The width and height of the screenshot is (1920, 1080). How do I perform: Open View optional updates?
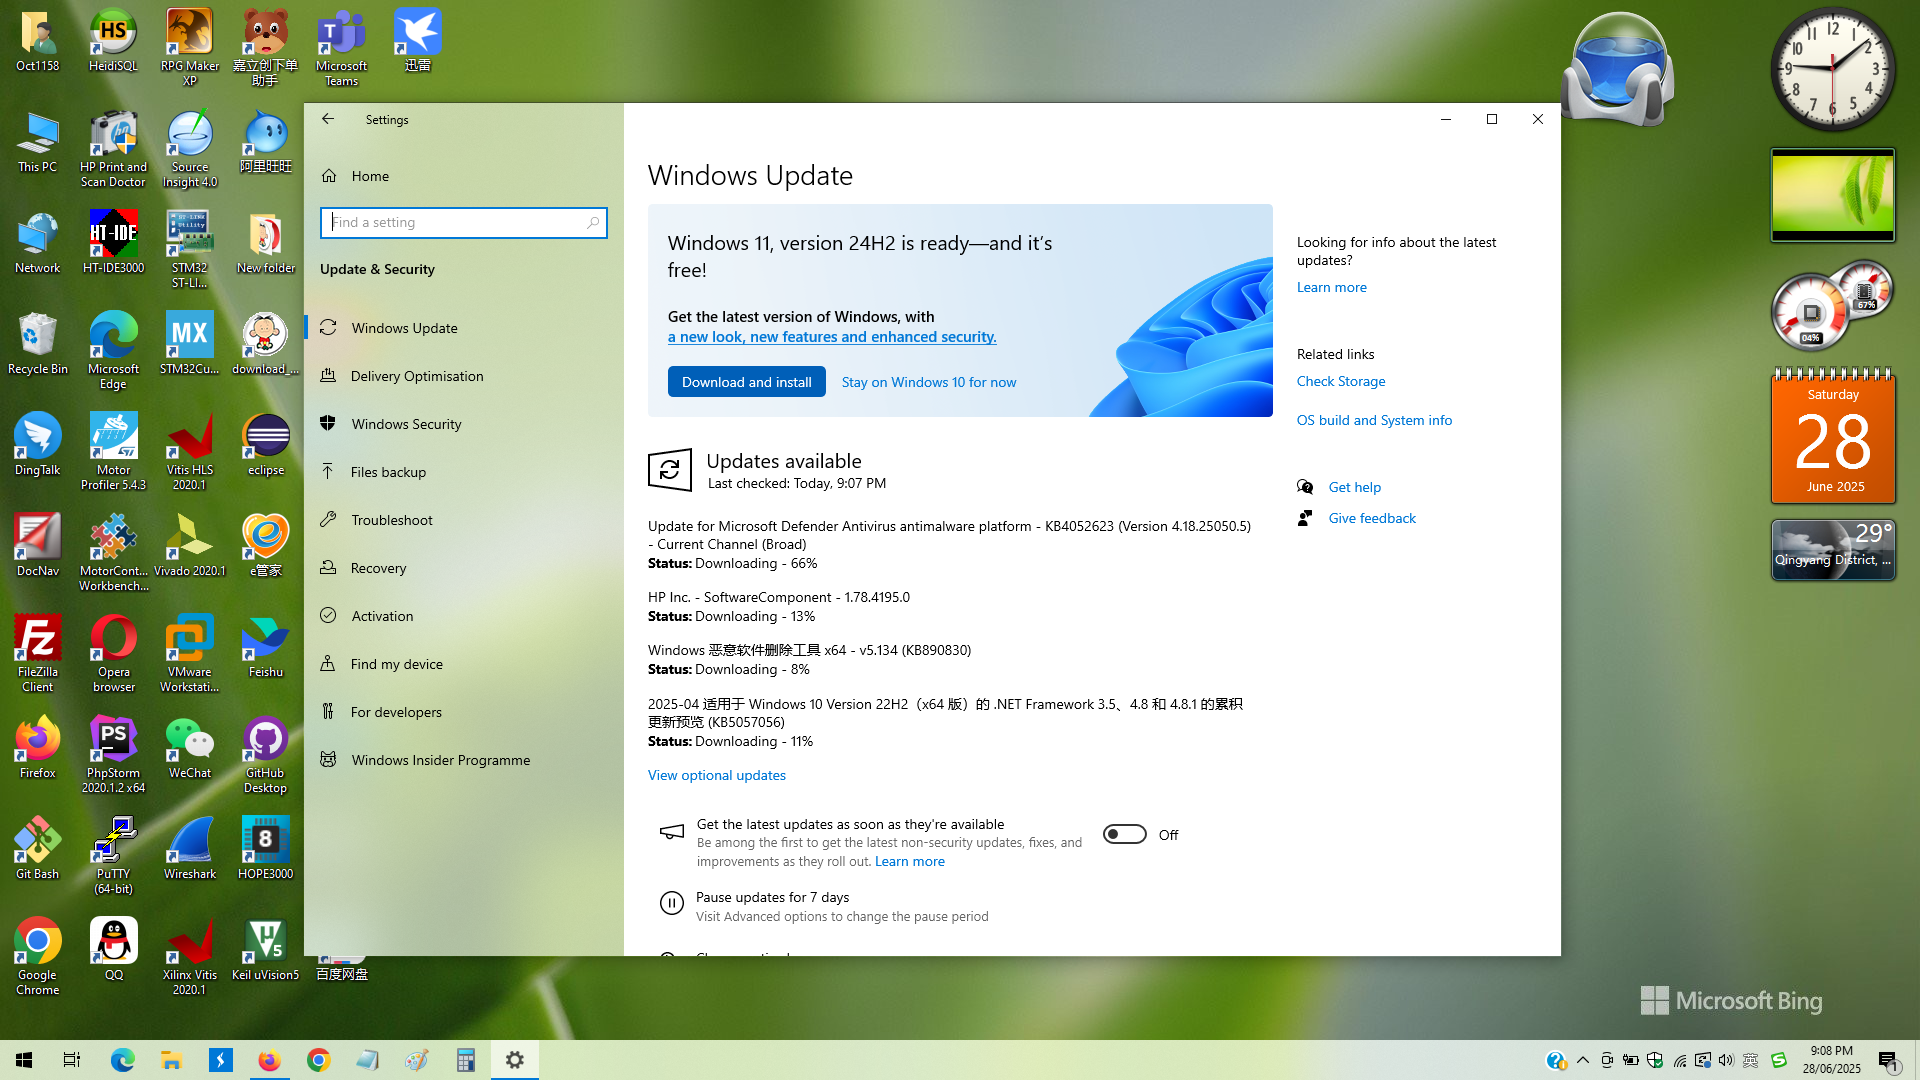click(x=717, y=775)
